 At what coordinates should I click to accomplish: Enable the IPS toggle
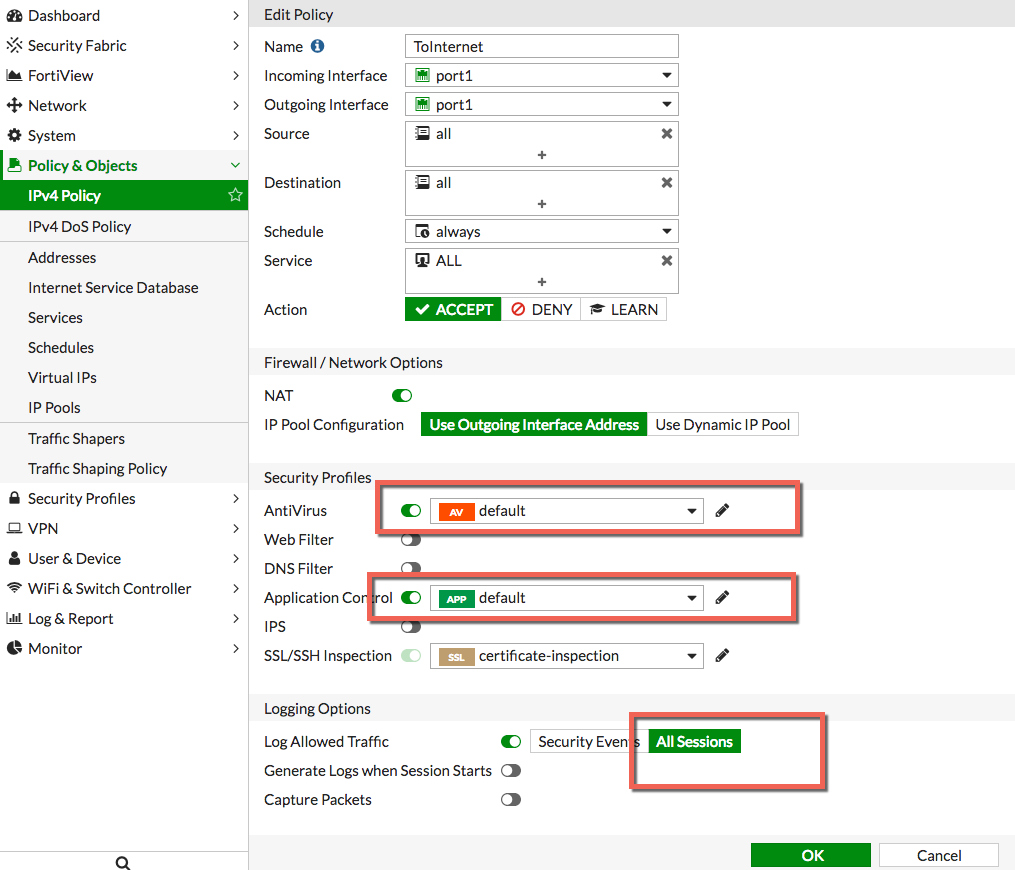(x=411, y=626)
